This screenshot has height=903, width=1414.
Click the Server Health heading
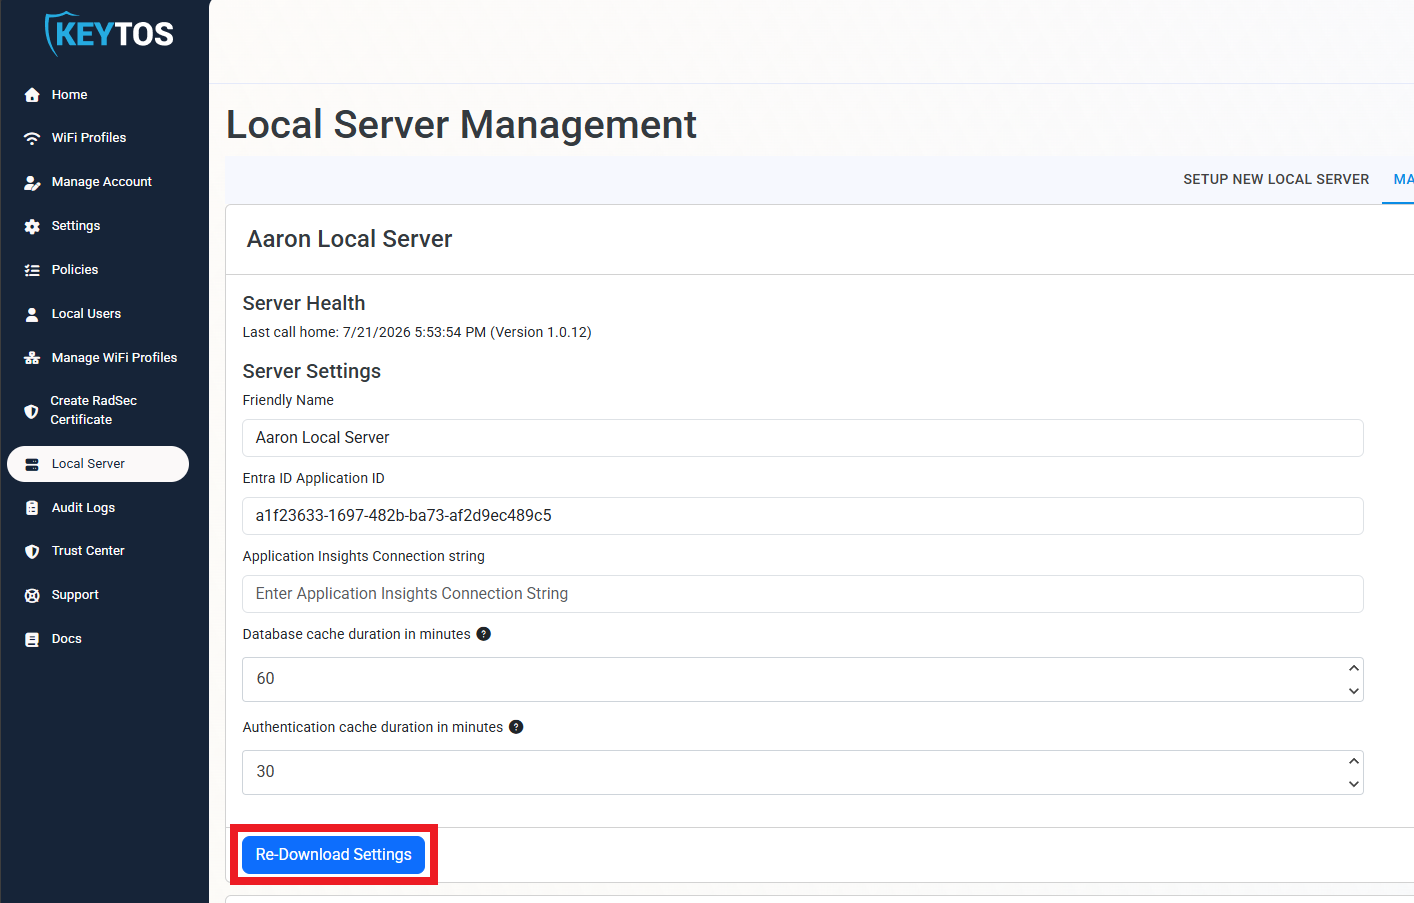point(304,303)
